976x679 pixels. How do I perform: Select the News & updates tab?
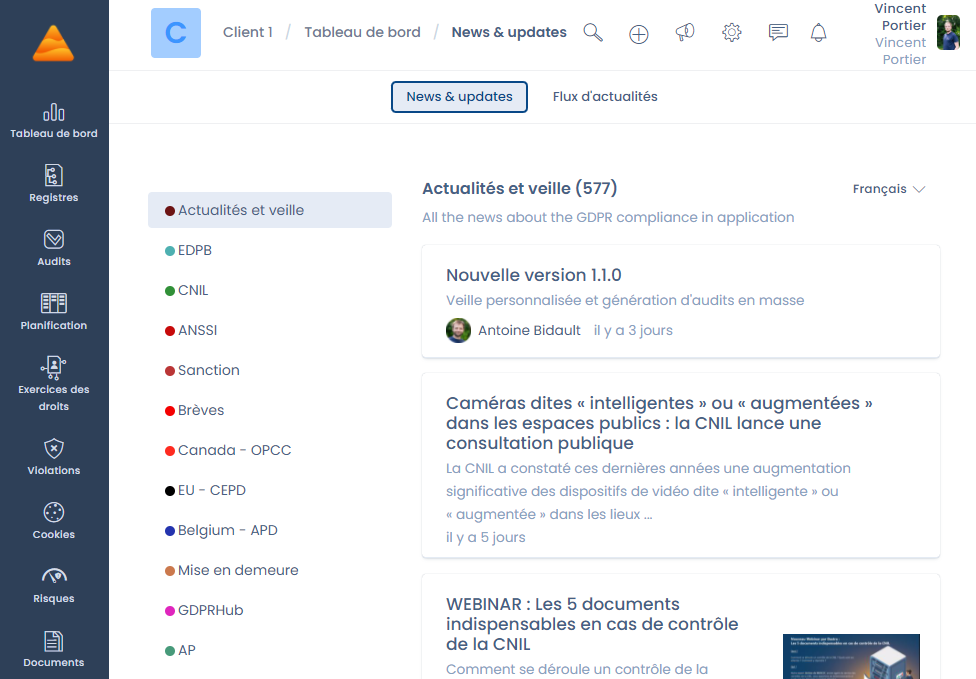(459, 97)
